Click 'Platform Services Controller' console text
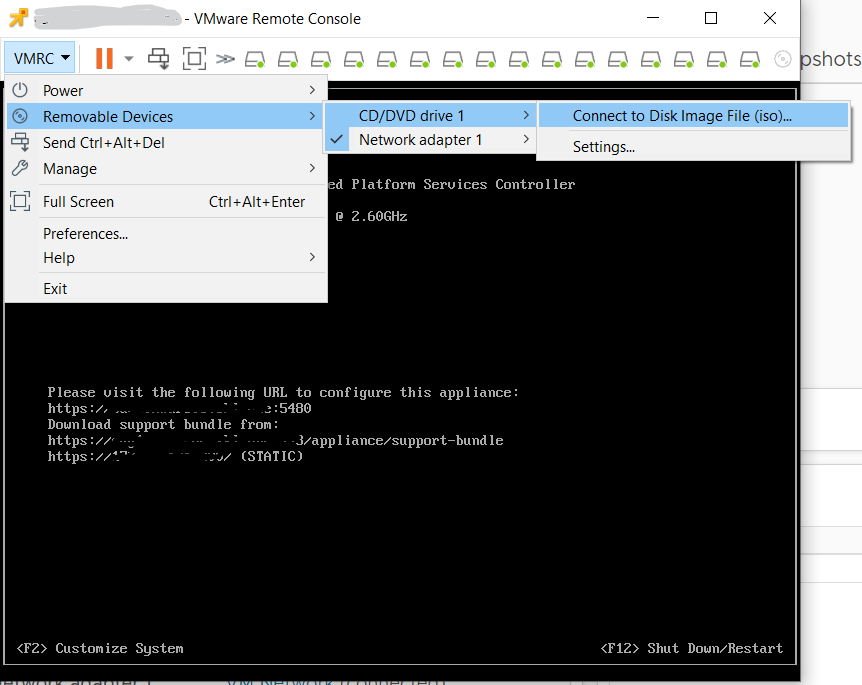 pyautogui.click(x=463, y=184)
